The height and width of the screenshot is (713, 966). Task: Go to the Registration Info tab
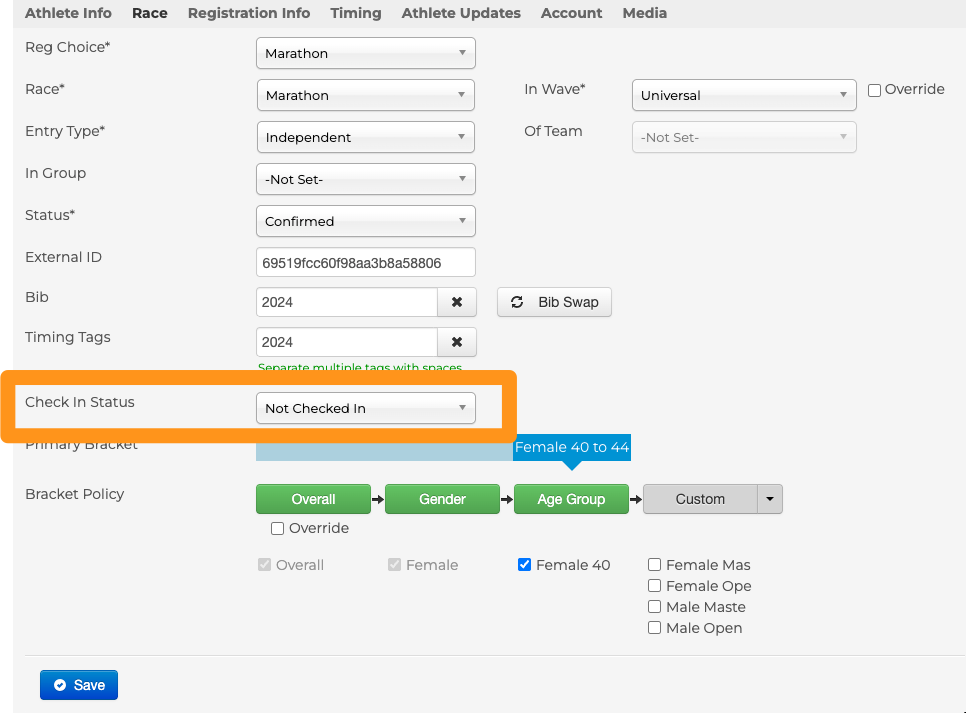(249, 13)
